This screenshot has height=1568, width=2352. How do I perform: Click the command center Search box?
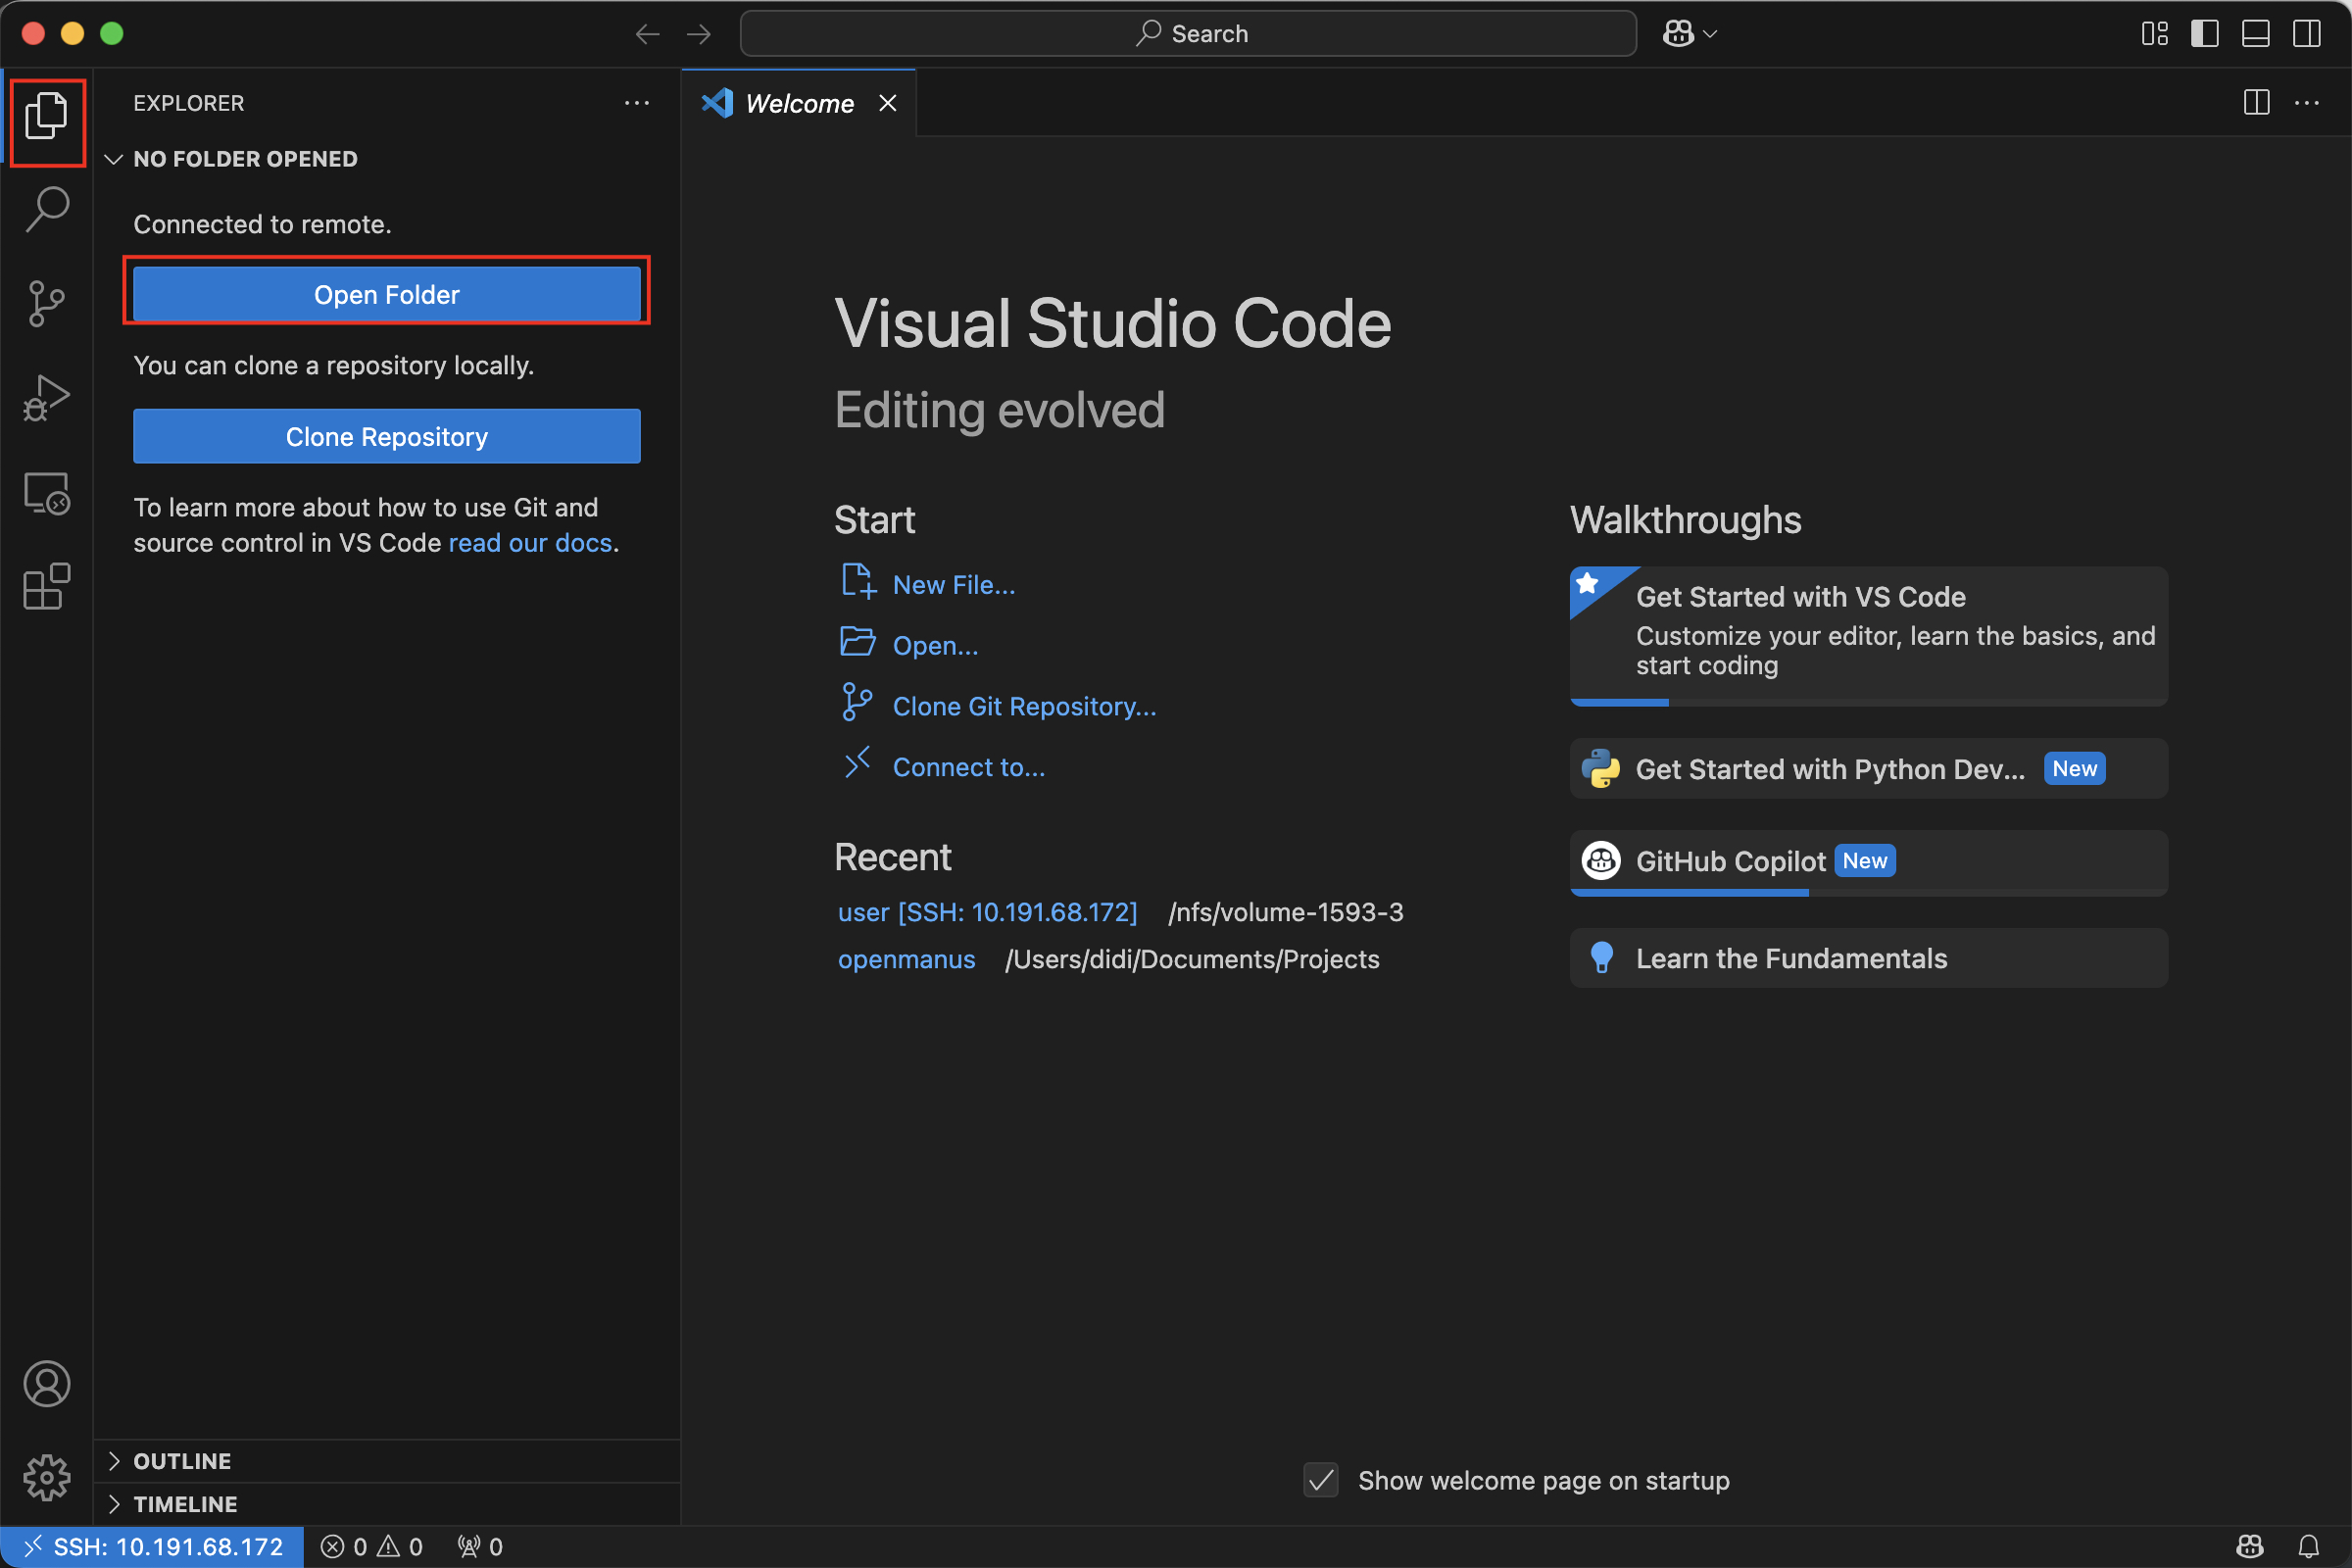[1188, 34]
